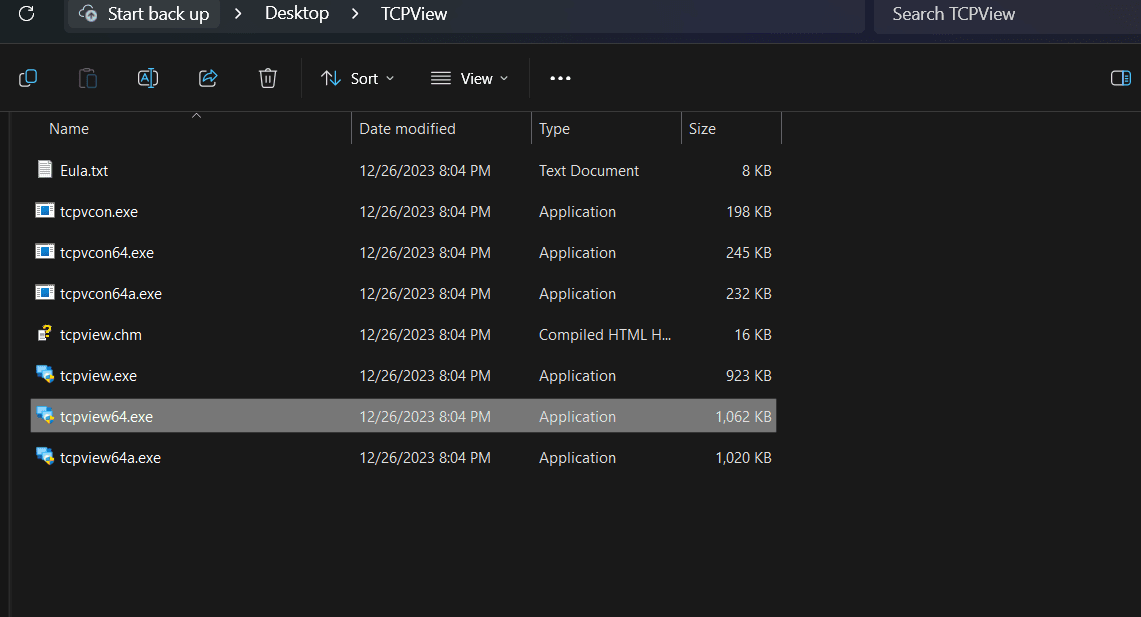Select tcpvcon64.exe file name
Viewport: 1141px width, 617px height.
tap(107, 252)
